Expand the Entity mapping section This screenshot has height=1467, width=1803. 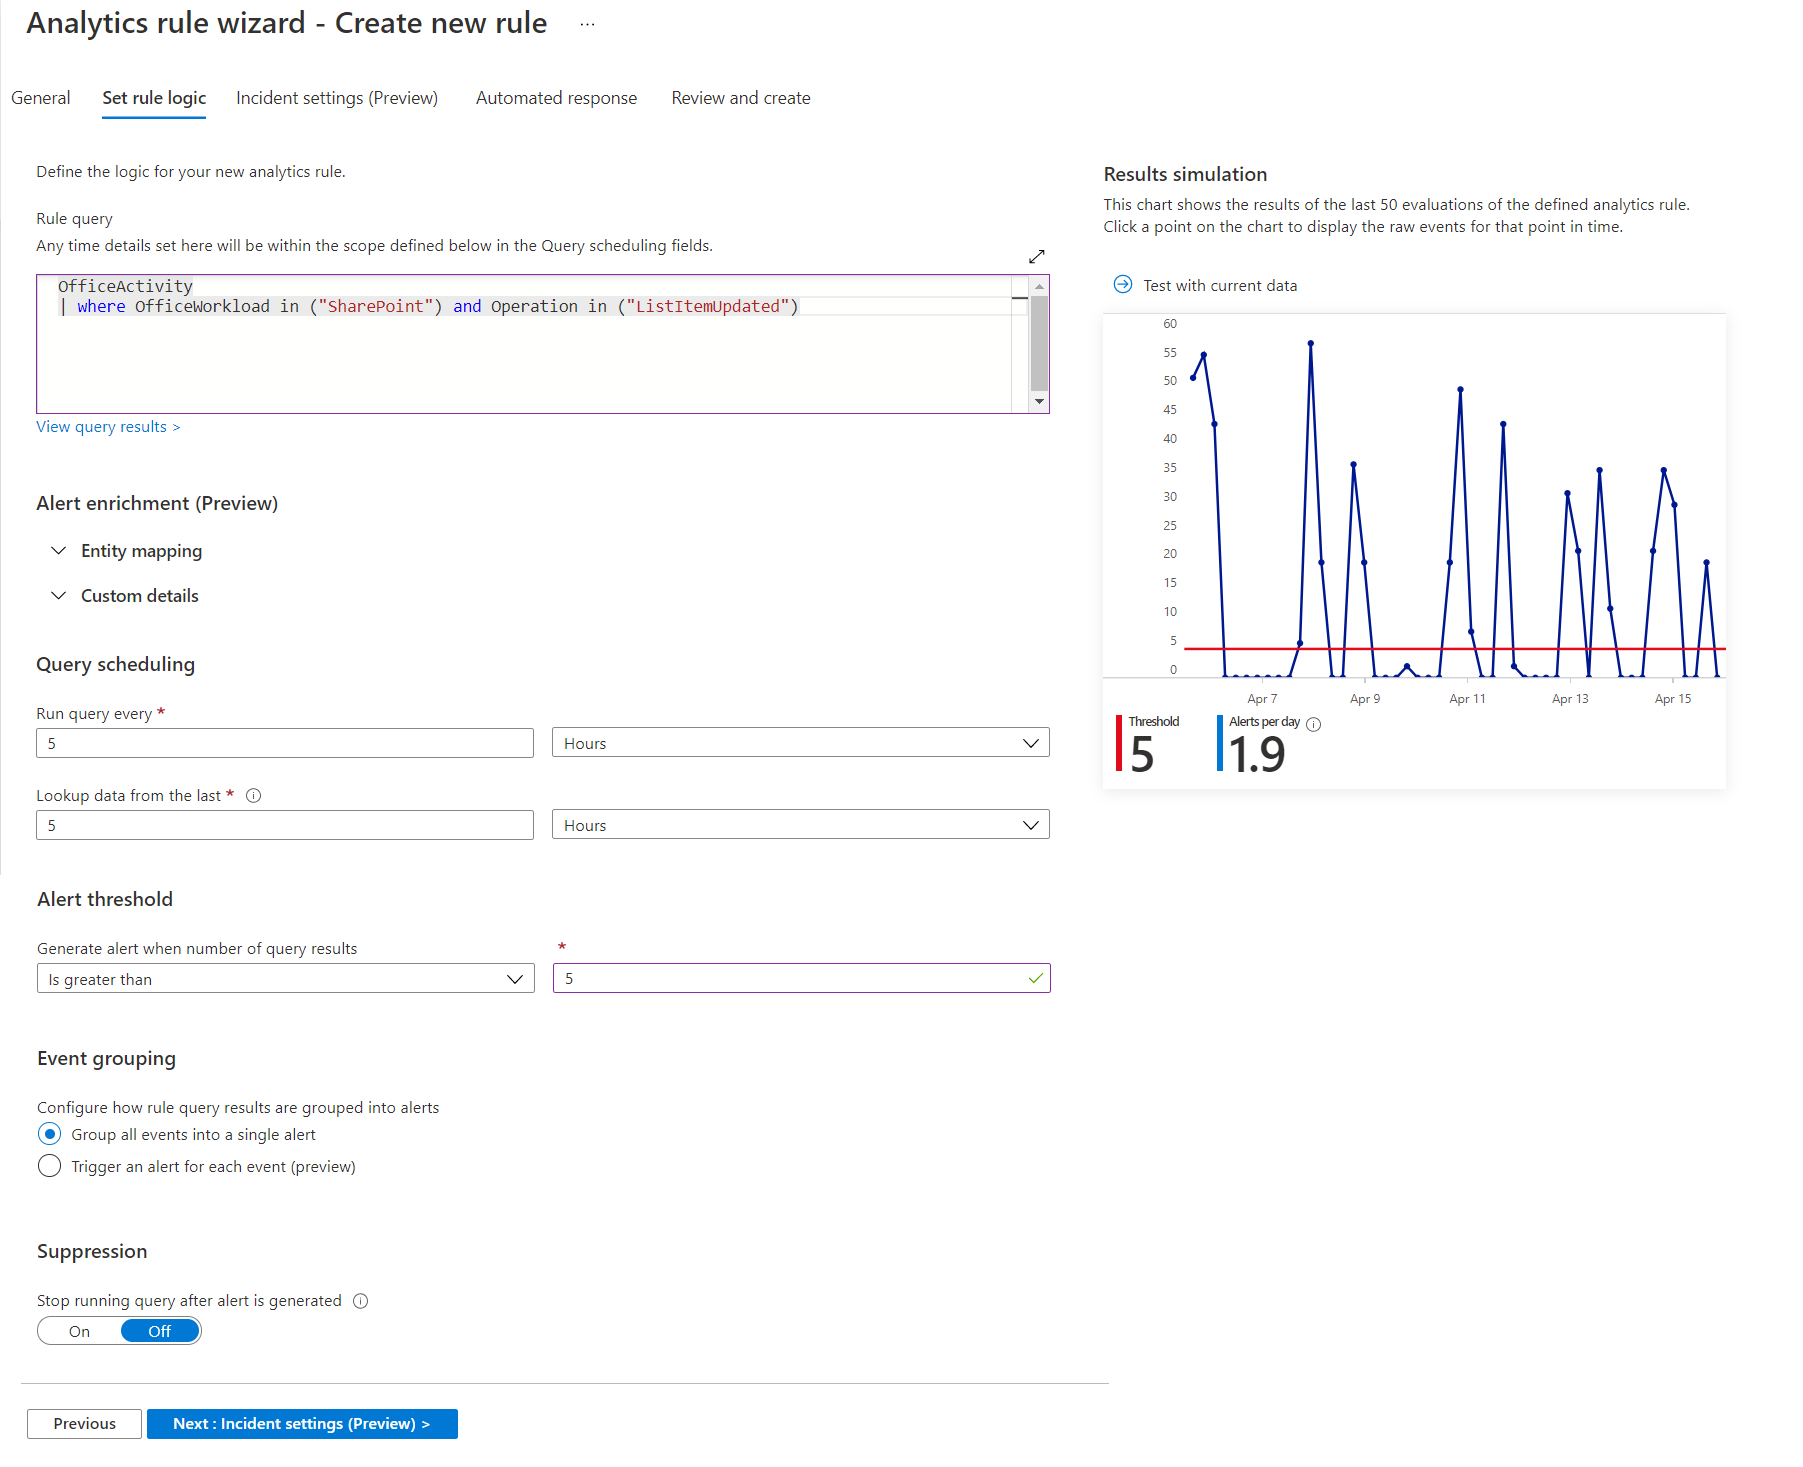pyautogui.click(x=141, y=551)
